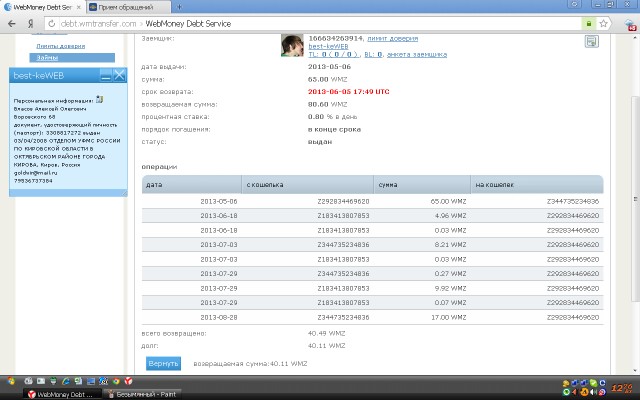Switch to the Безымянный - Paint taskbar window
640x400 pixels.
tap(142, 394)
